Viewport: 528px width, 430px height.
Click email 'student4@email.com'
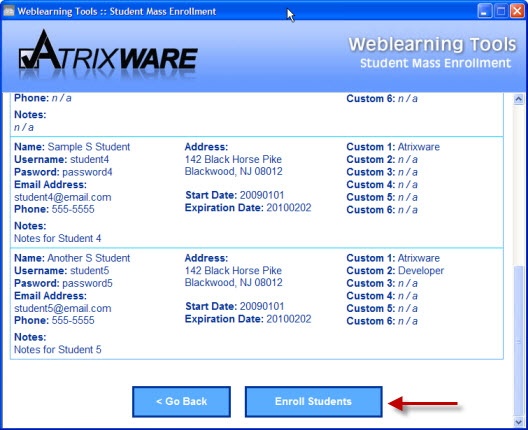63,197
